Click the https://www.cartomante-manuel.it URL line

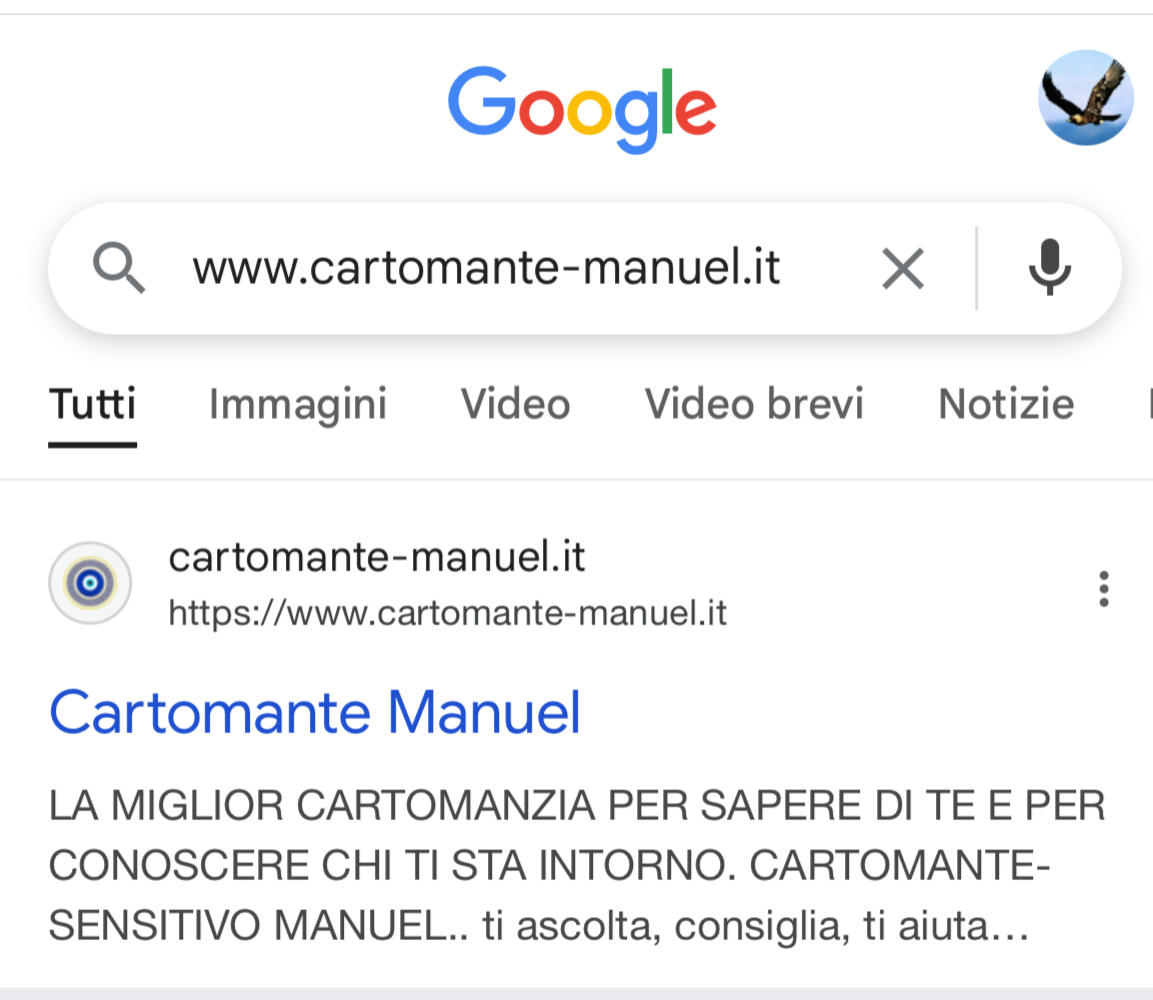click(x=447, y=612)
